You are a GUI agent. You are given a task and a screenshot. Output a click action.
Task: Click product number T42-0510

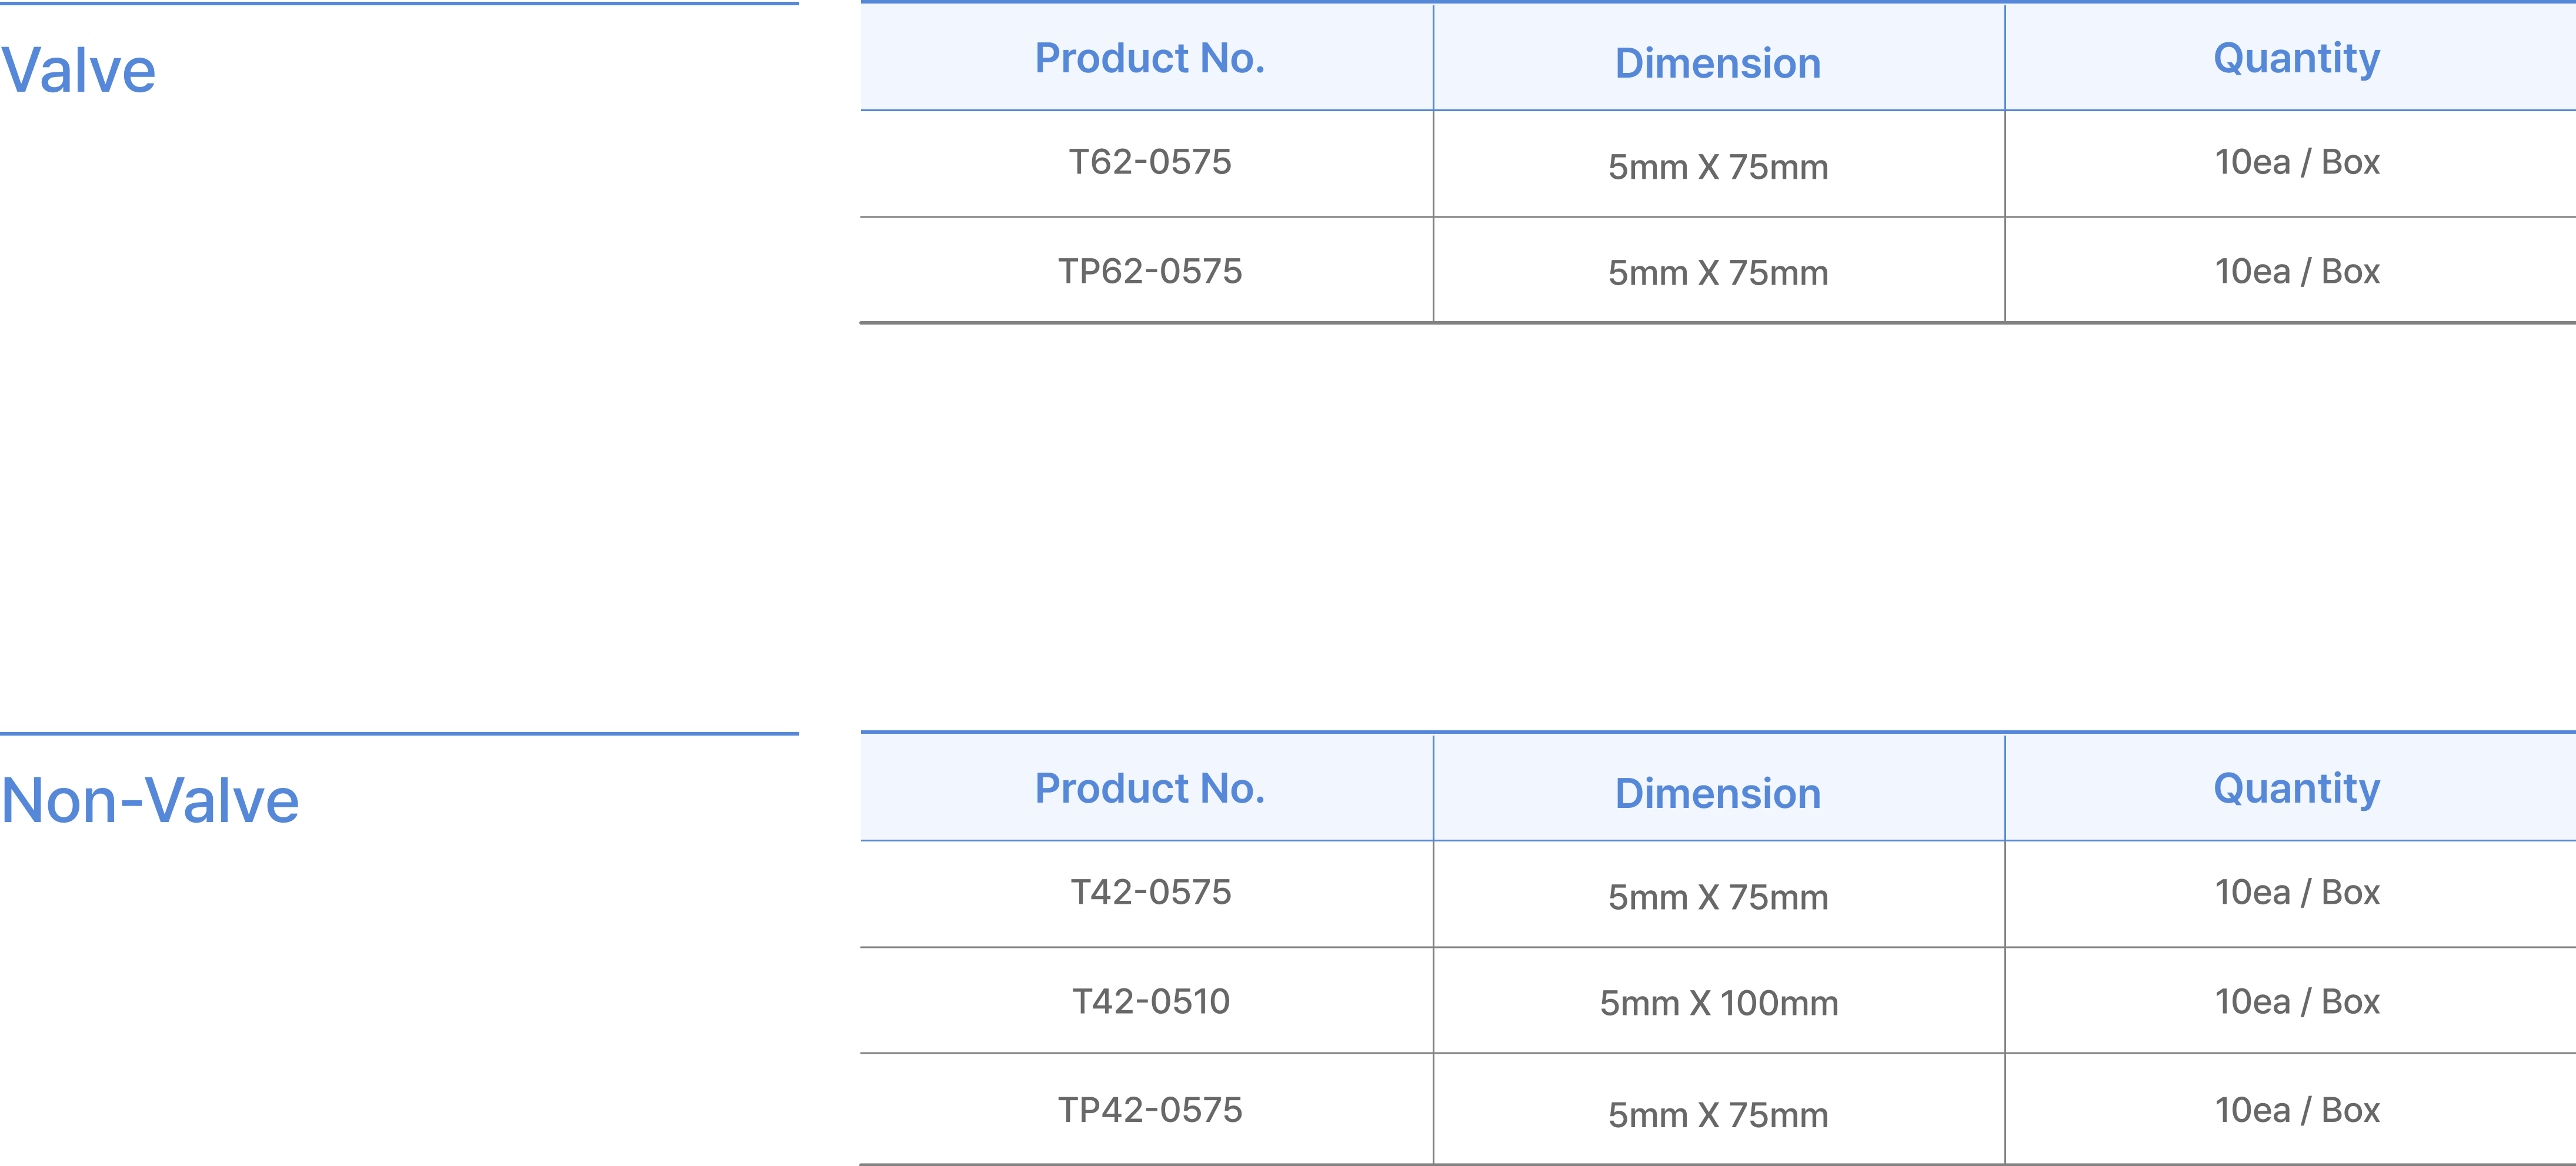(1149, 1001)
